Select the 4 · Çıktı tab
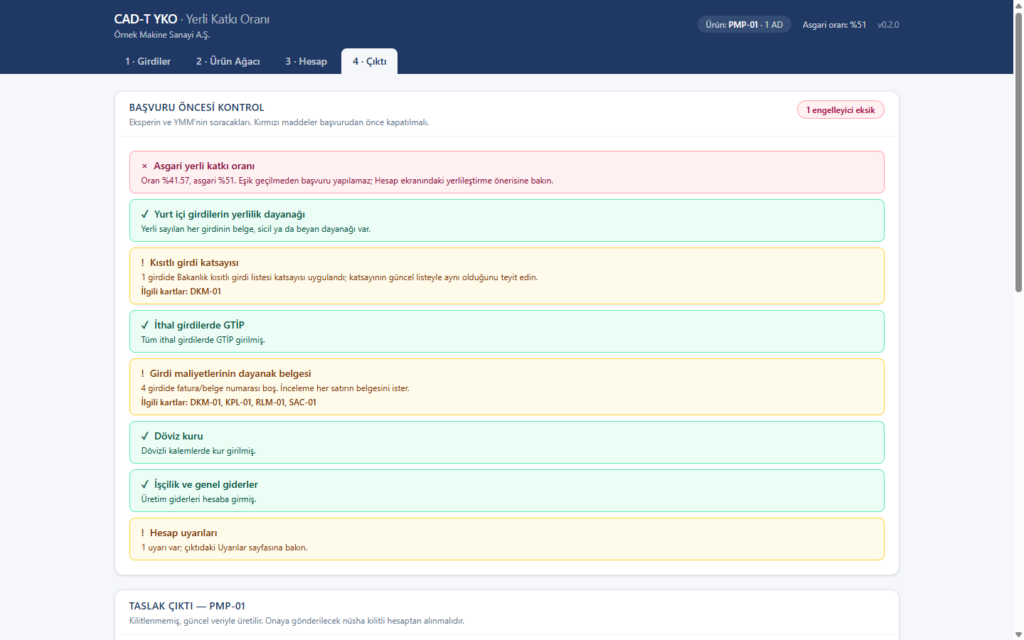The image size is (1024, 640). (369, 61)
